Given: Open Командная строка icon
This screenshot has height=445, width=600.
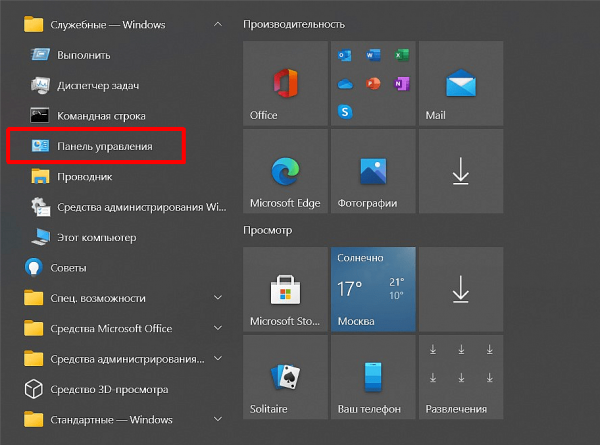Looking at the screenshot, I should 40,116.
